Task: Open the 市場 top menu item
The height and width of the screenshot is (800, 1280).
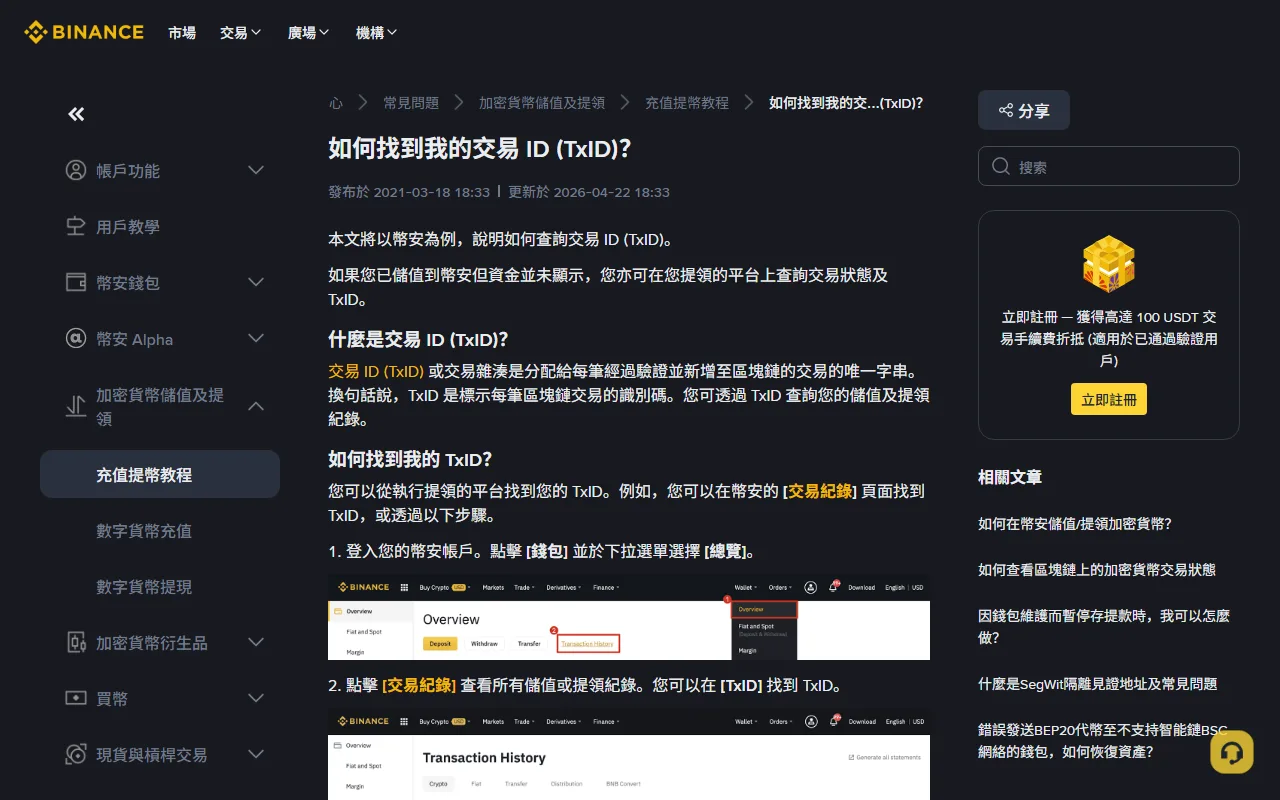Action: (182, 33)
